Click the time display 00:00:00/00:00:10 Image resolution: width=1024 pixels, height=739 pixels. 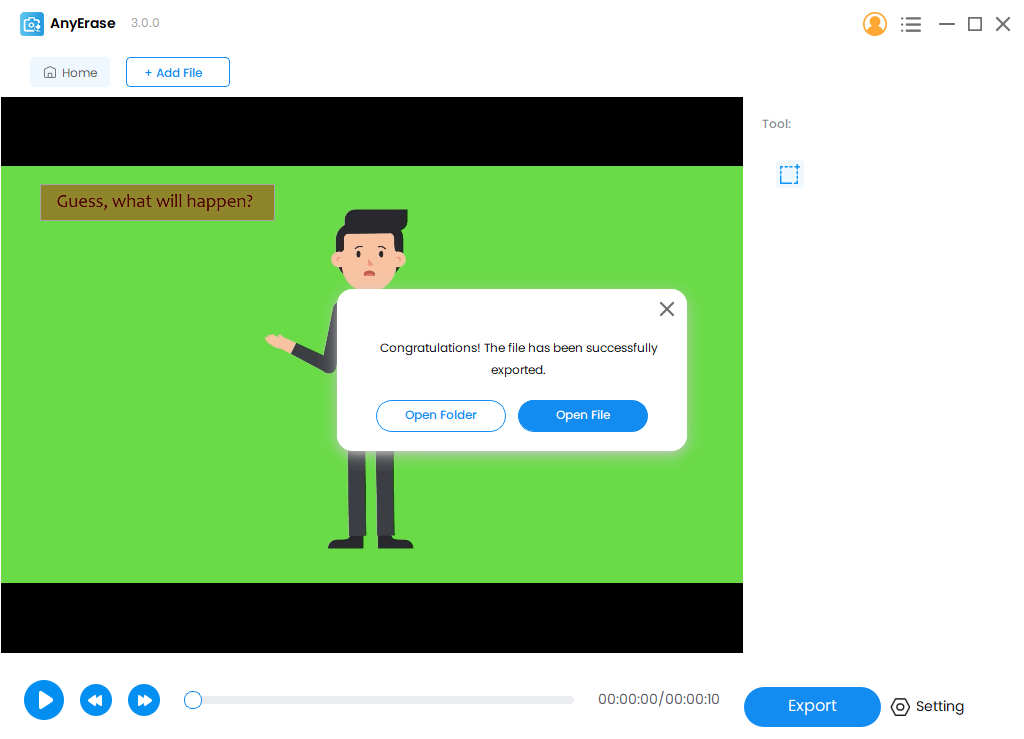click(658, 699)
